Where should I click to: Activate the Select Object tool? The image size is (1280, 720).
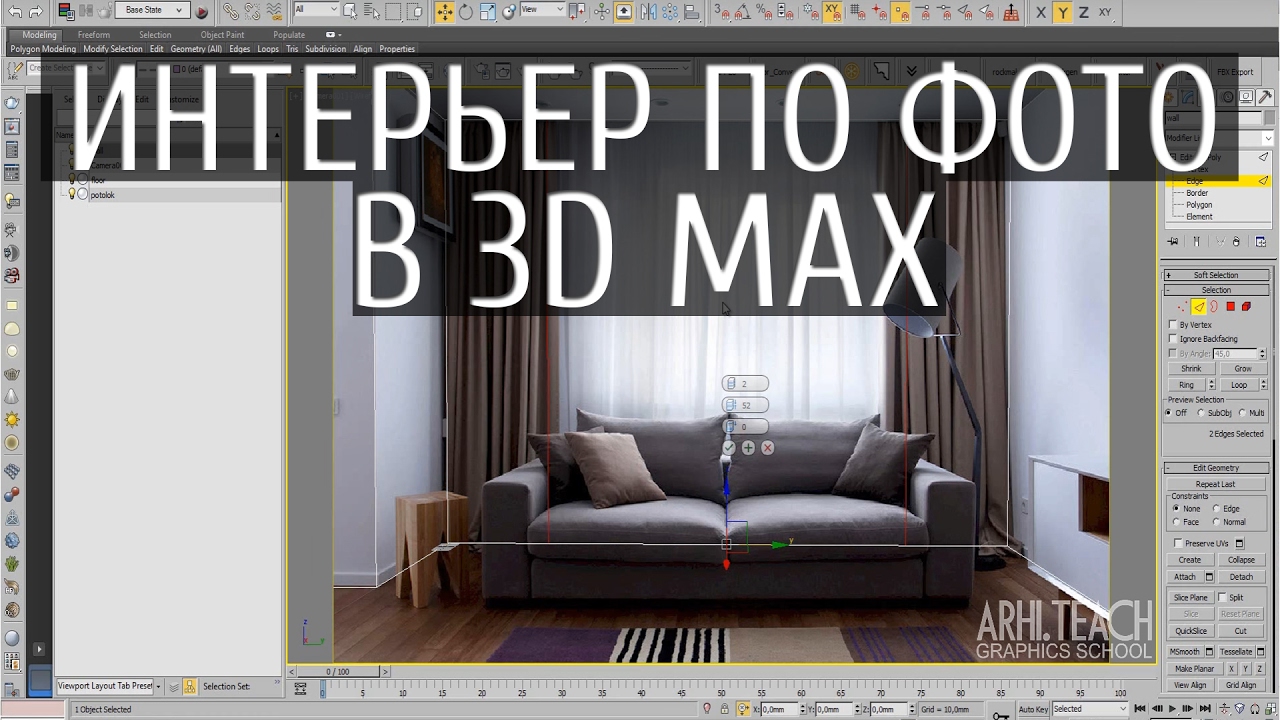(x=351, y=11)
